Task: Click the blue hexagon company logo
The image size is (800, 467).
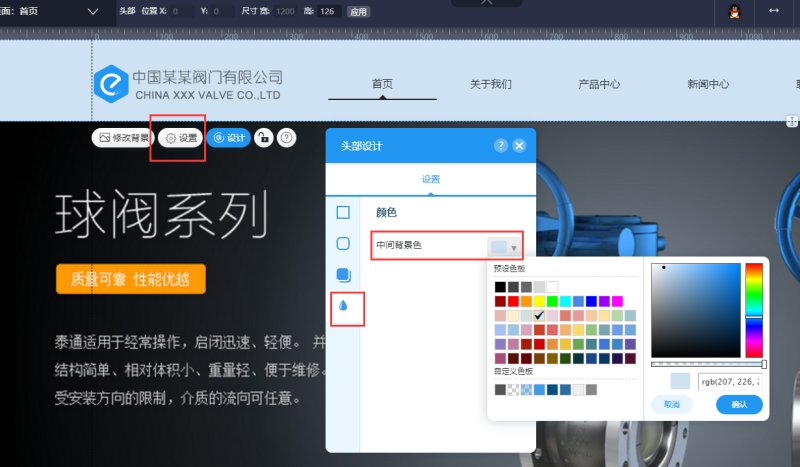Action: tap(111, 84)
